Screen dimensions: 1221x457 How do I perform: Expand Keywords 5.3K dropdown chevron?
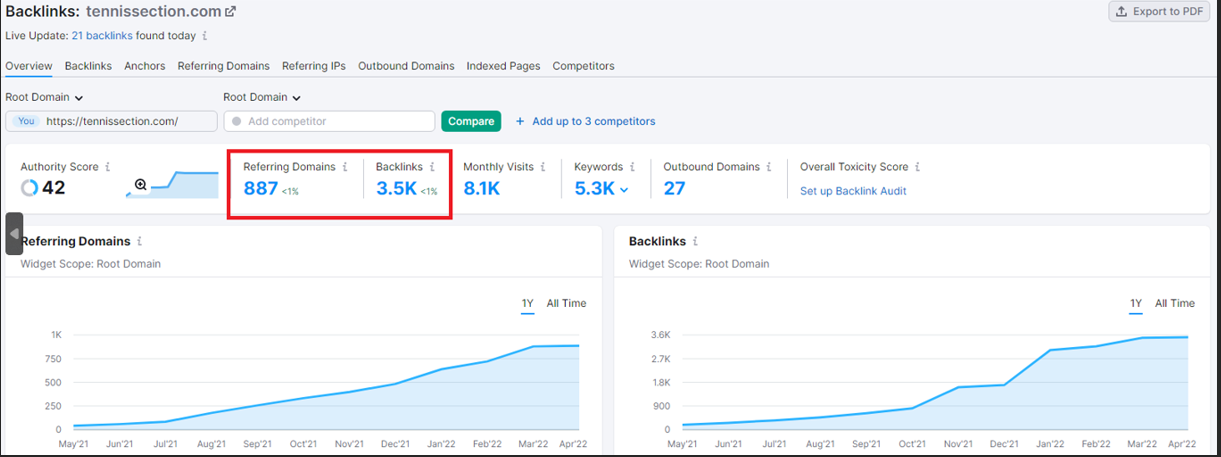point(625,188)
